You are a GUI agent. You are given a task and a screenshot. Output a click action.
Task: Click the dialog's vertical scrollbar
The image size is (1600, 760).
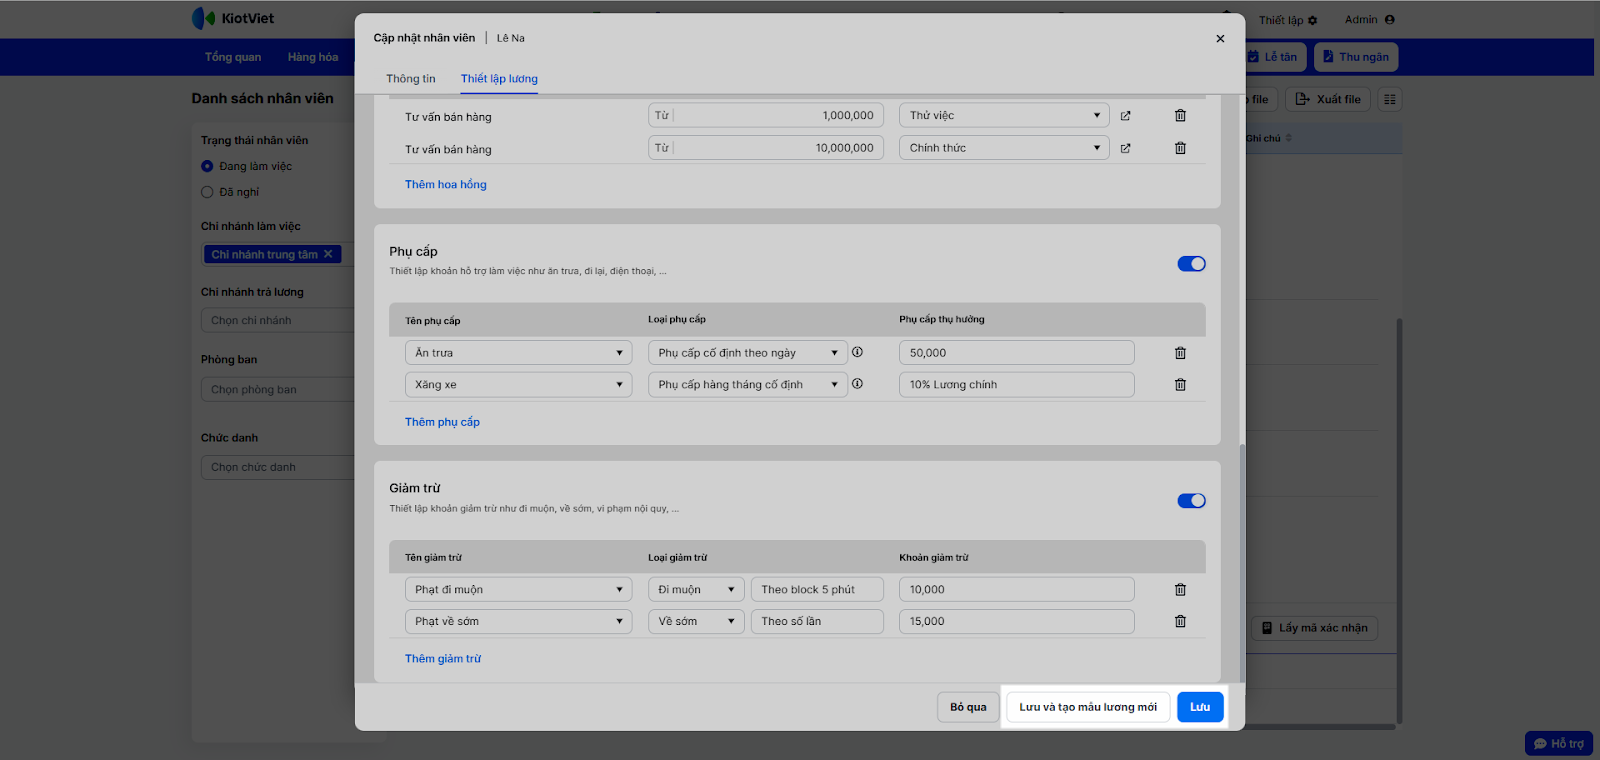click(1242, 560)
